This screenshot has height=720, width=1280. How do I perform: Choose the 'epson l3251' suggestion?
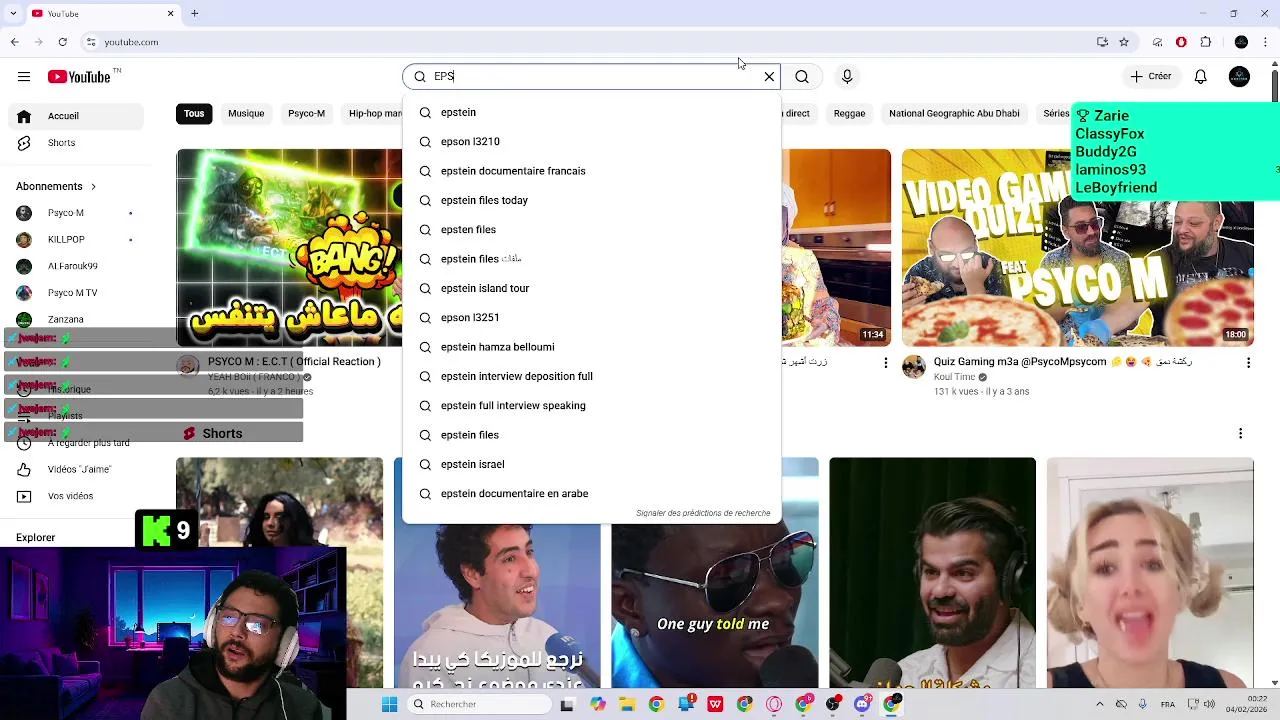(591, 318)
